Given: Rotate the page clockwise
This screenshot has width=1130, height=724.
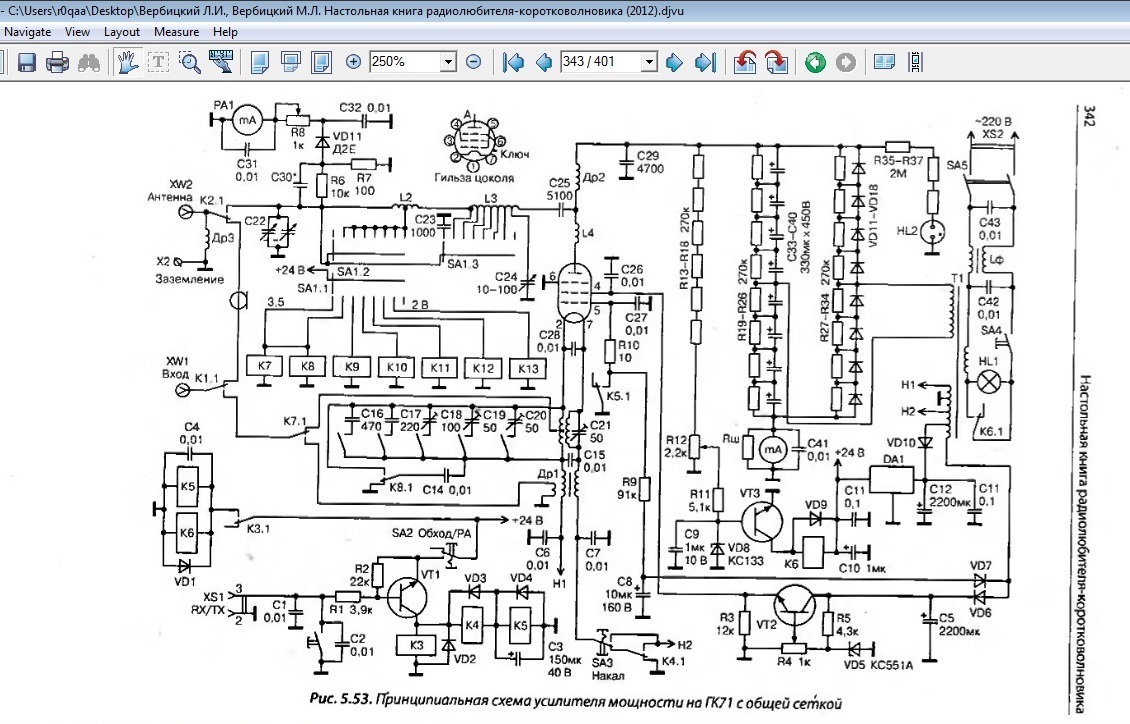Looking at the screenshot, I should [x=776, y=62].
